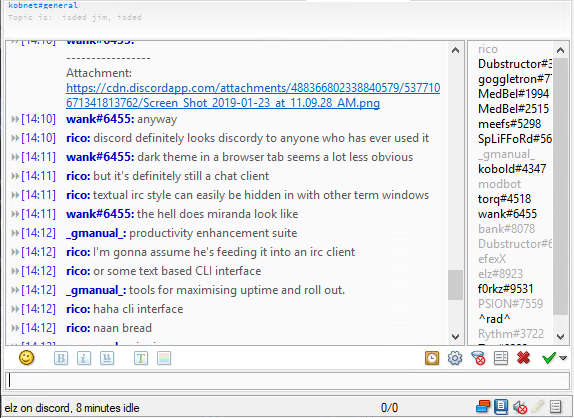Open channel settings with the gear icon
Image resolution: width=574 pixels, height=418 pixels.
pos(455,358)
